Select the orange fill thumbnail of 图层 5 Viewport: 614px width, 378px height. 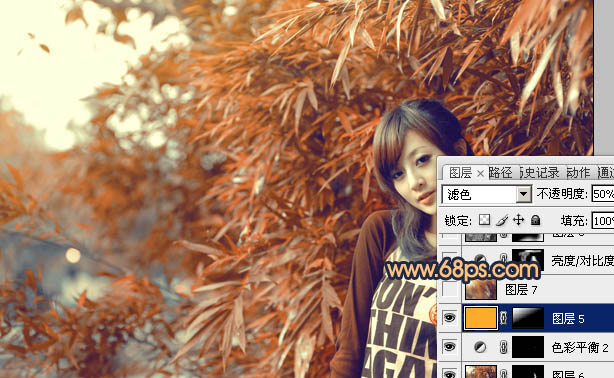tap(480, 318)
